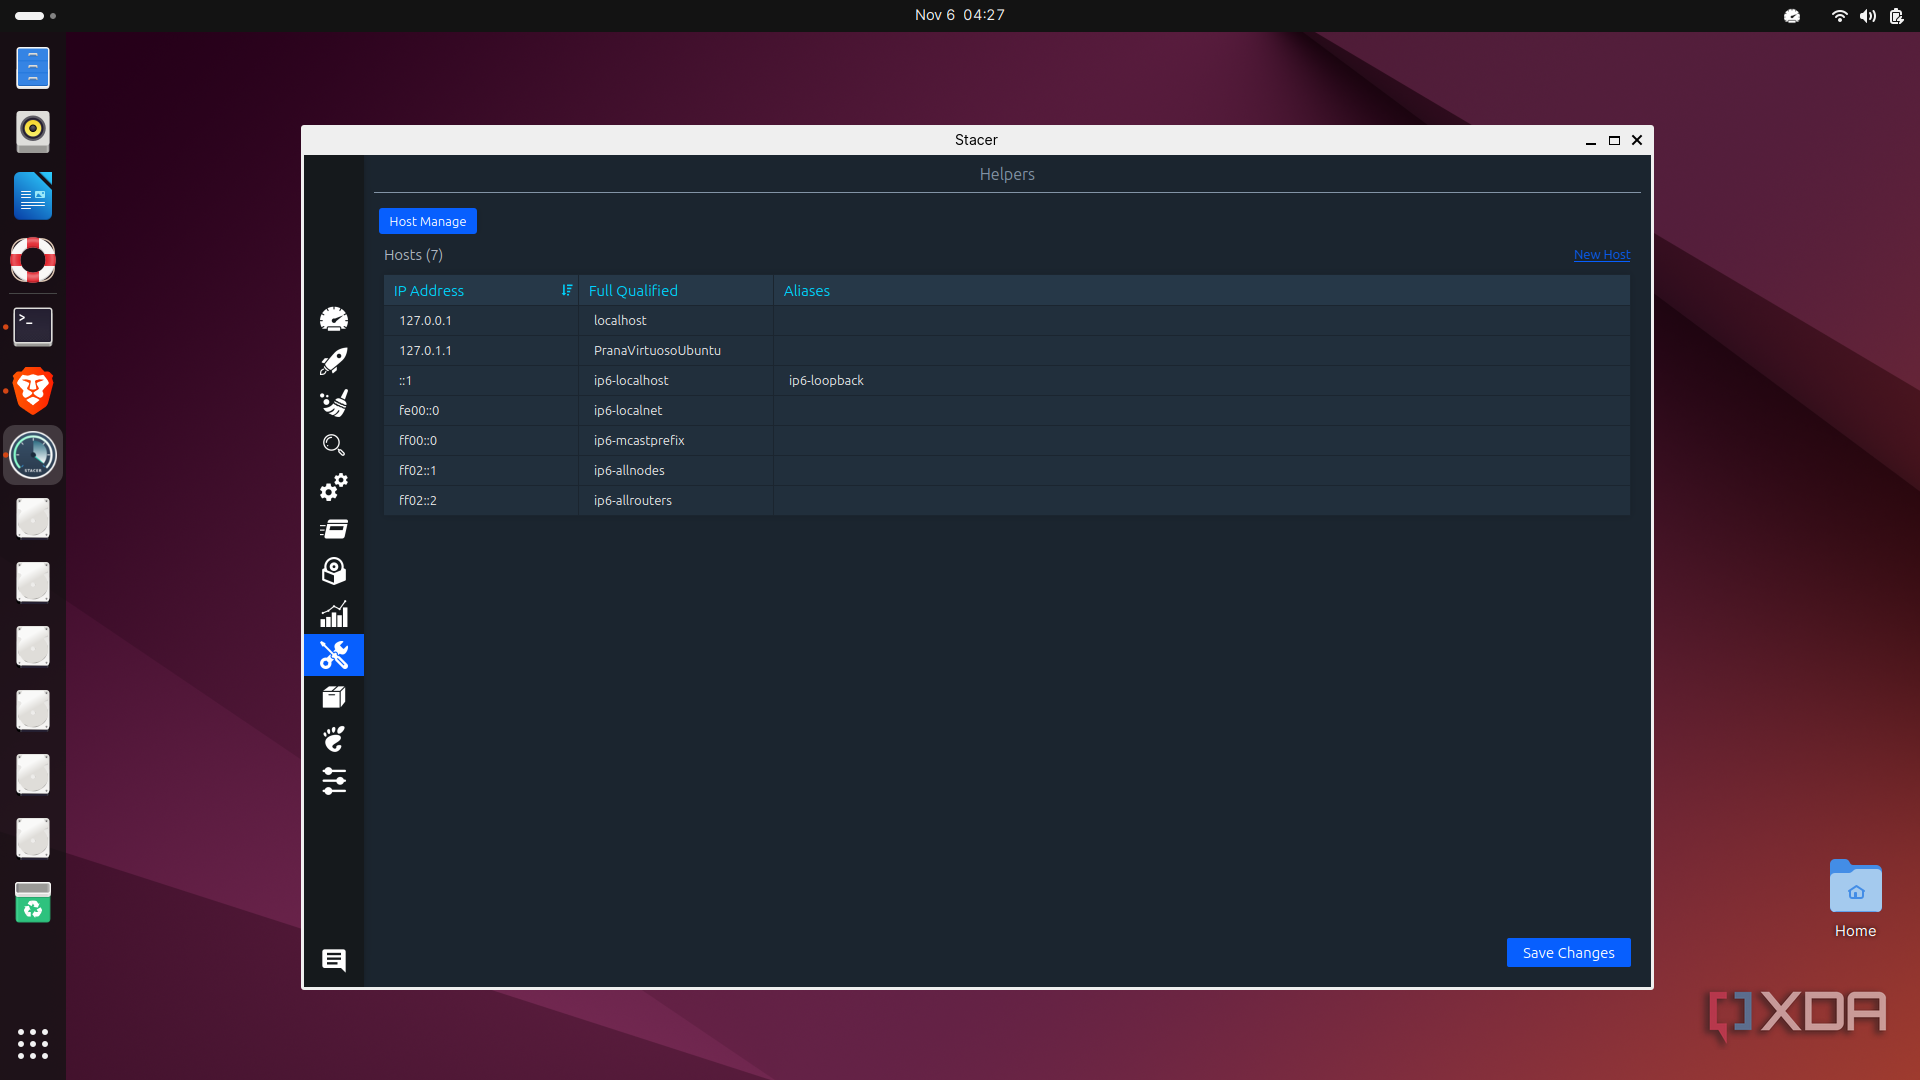Select the Helpers wrench icon
The width and height of the screenshot is (1920, 1080).
coord(333,655)
